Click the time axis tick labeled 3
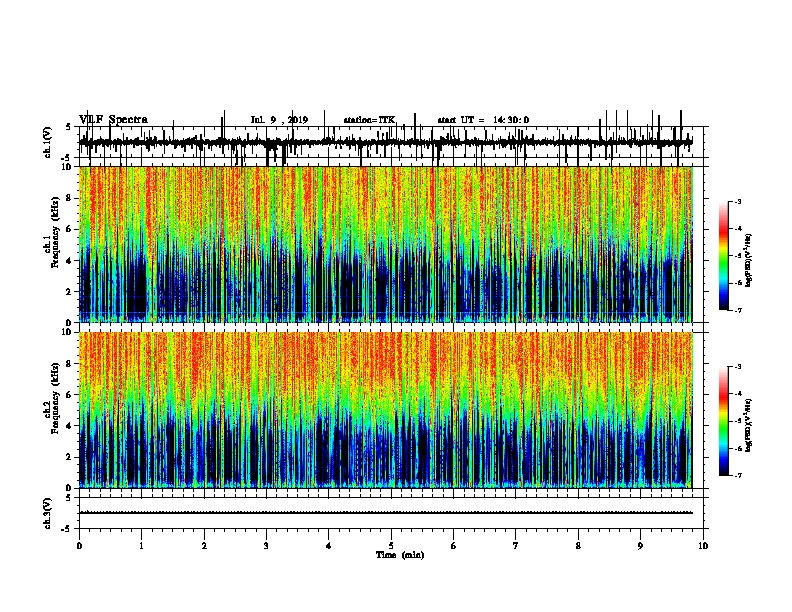The image size is (792, 612). coord(266,546)
